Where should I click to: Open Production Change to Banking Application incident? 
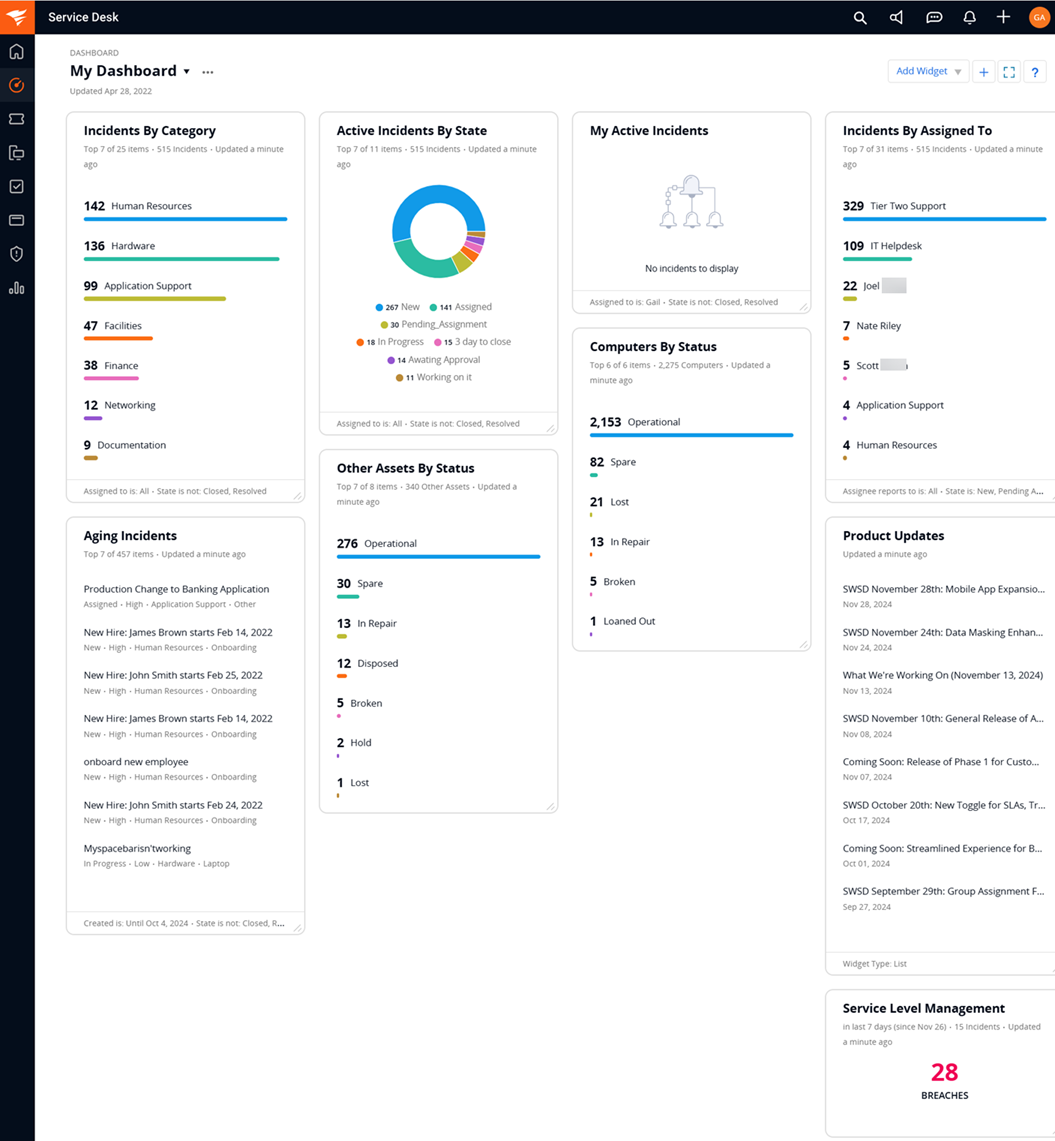pos(176,589)
